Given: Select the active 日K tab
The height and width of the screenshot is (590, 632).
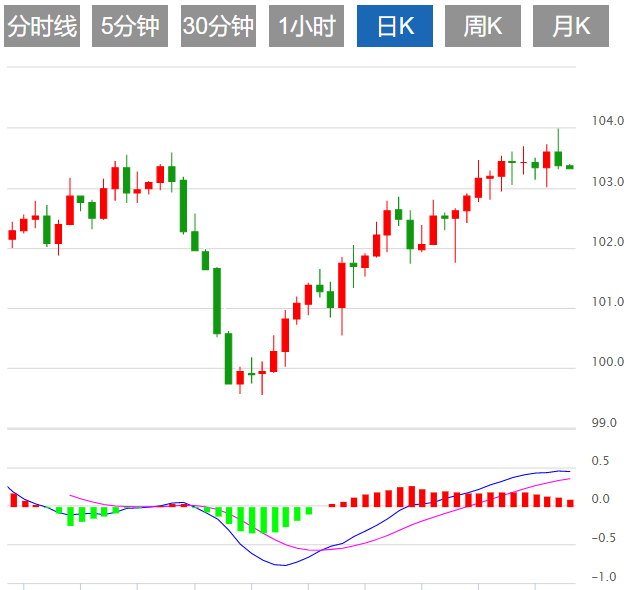Looking at the screenshot, I should pos(395,26).
